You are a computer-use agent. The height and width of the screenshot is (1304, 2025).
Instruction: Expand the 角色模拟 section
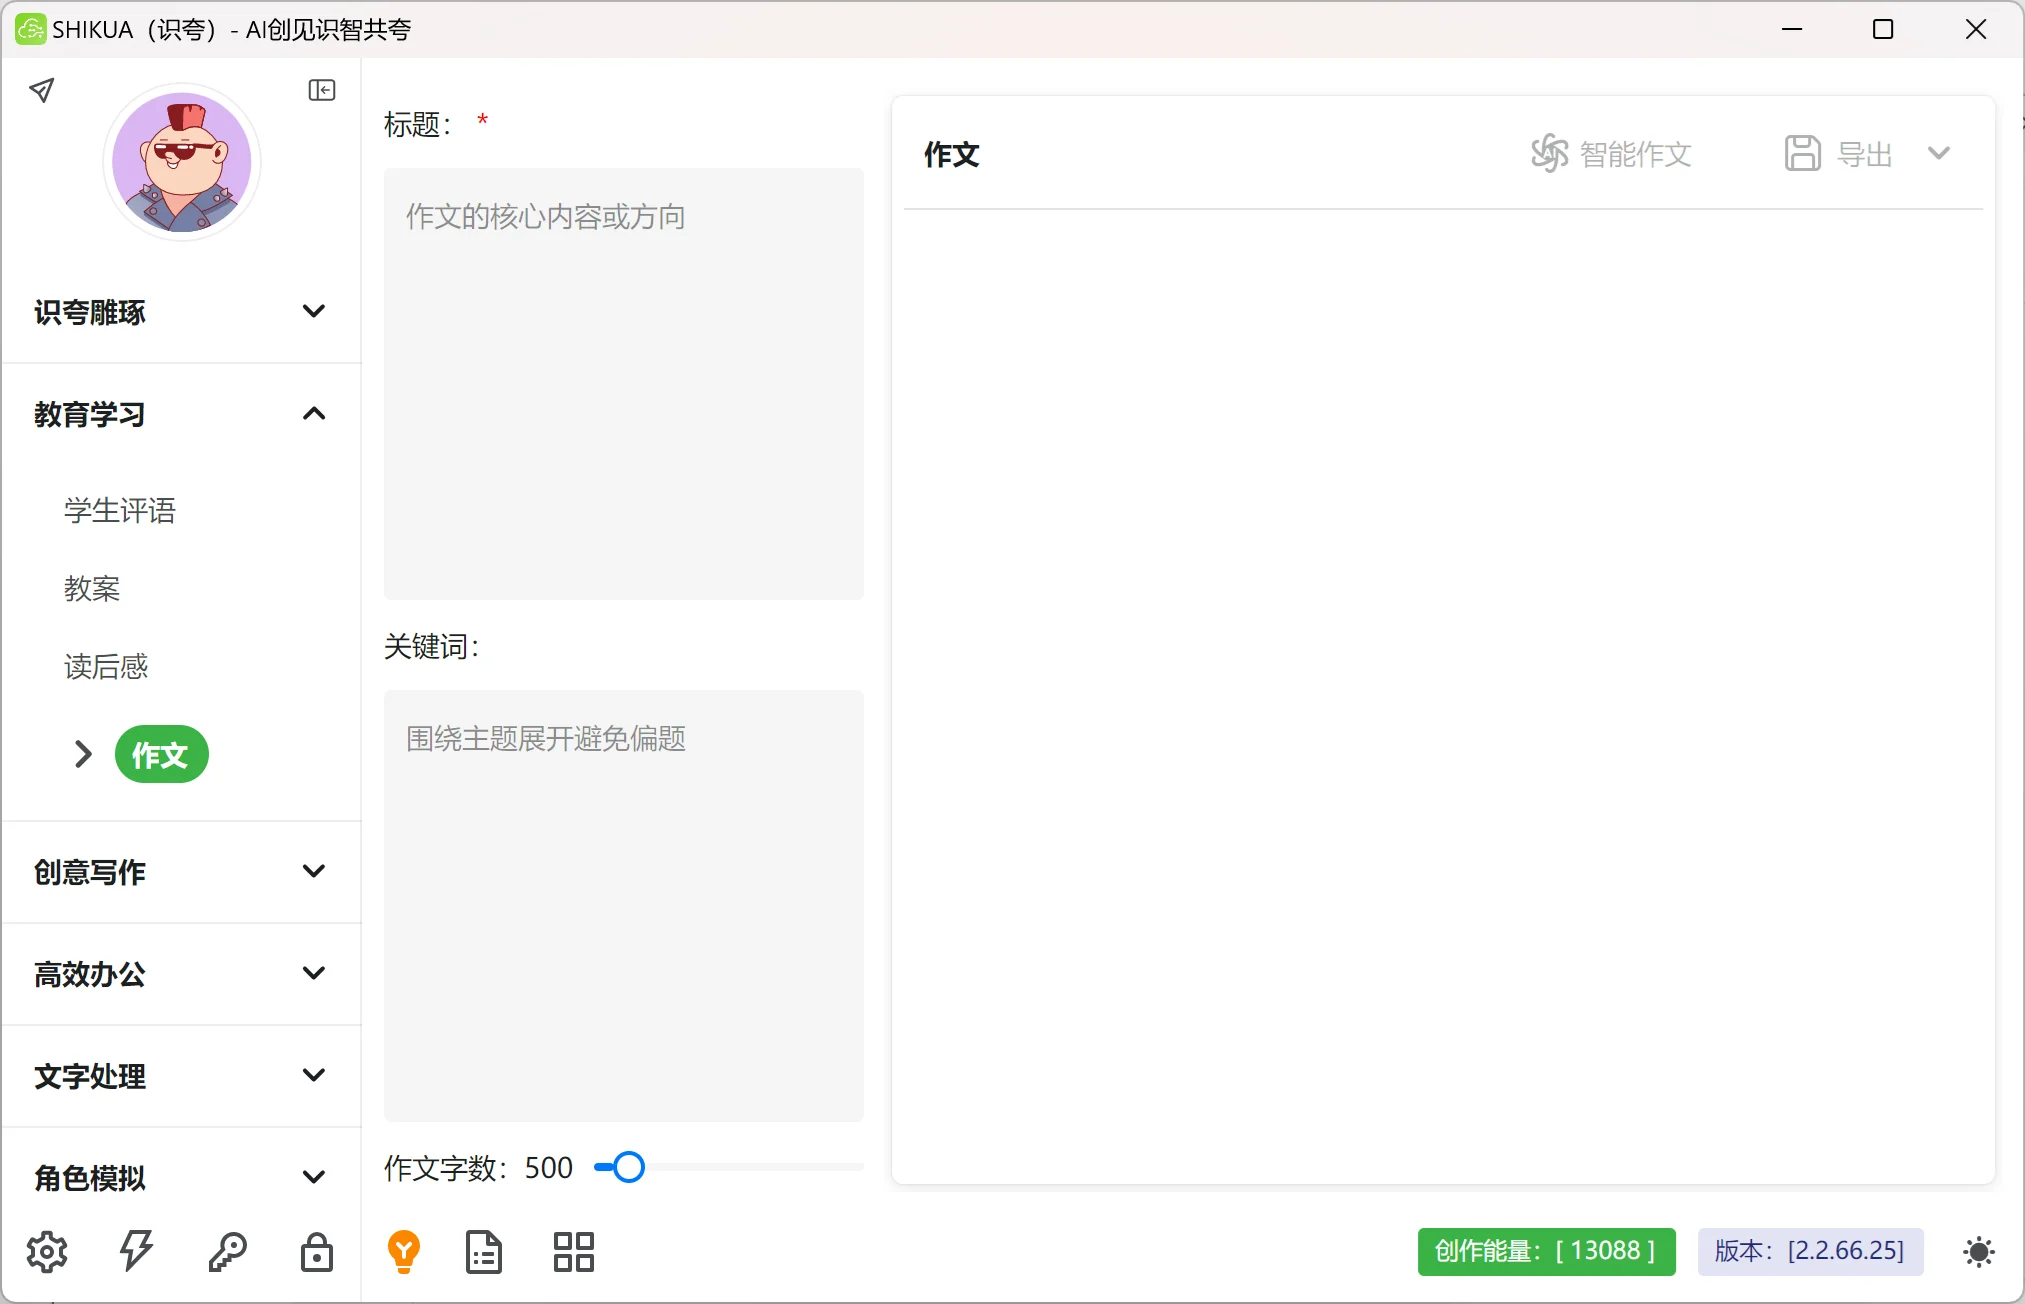point(181,1178)
